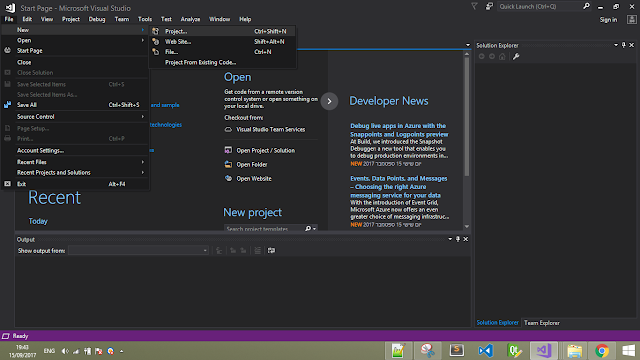Click the find message in code icon
640x360 pixels.
click(x=219, y=250)
